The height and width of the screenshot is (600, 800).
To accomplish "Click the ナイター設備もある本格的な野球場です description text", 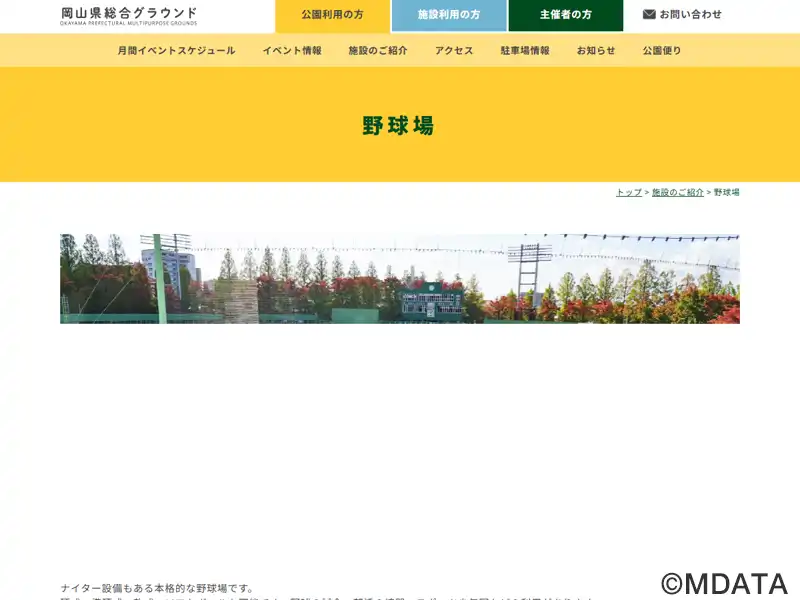I will pos(157,588).
